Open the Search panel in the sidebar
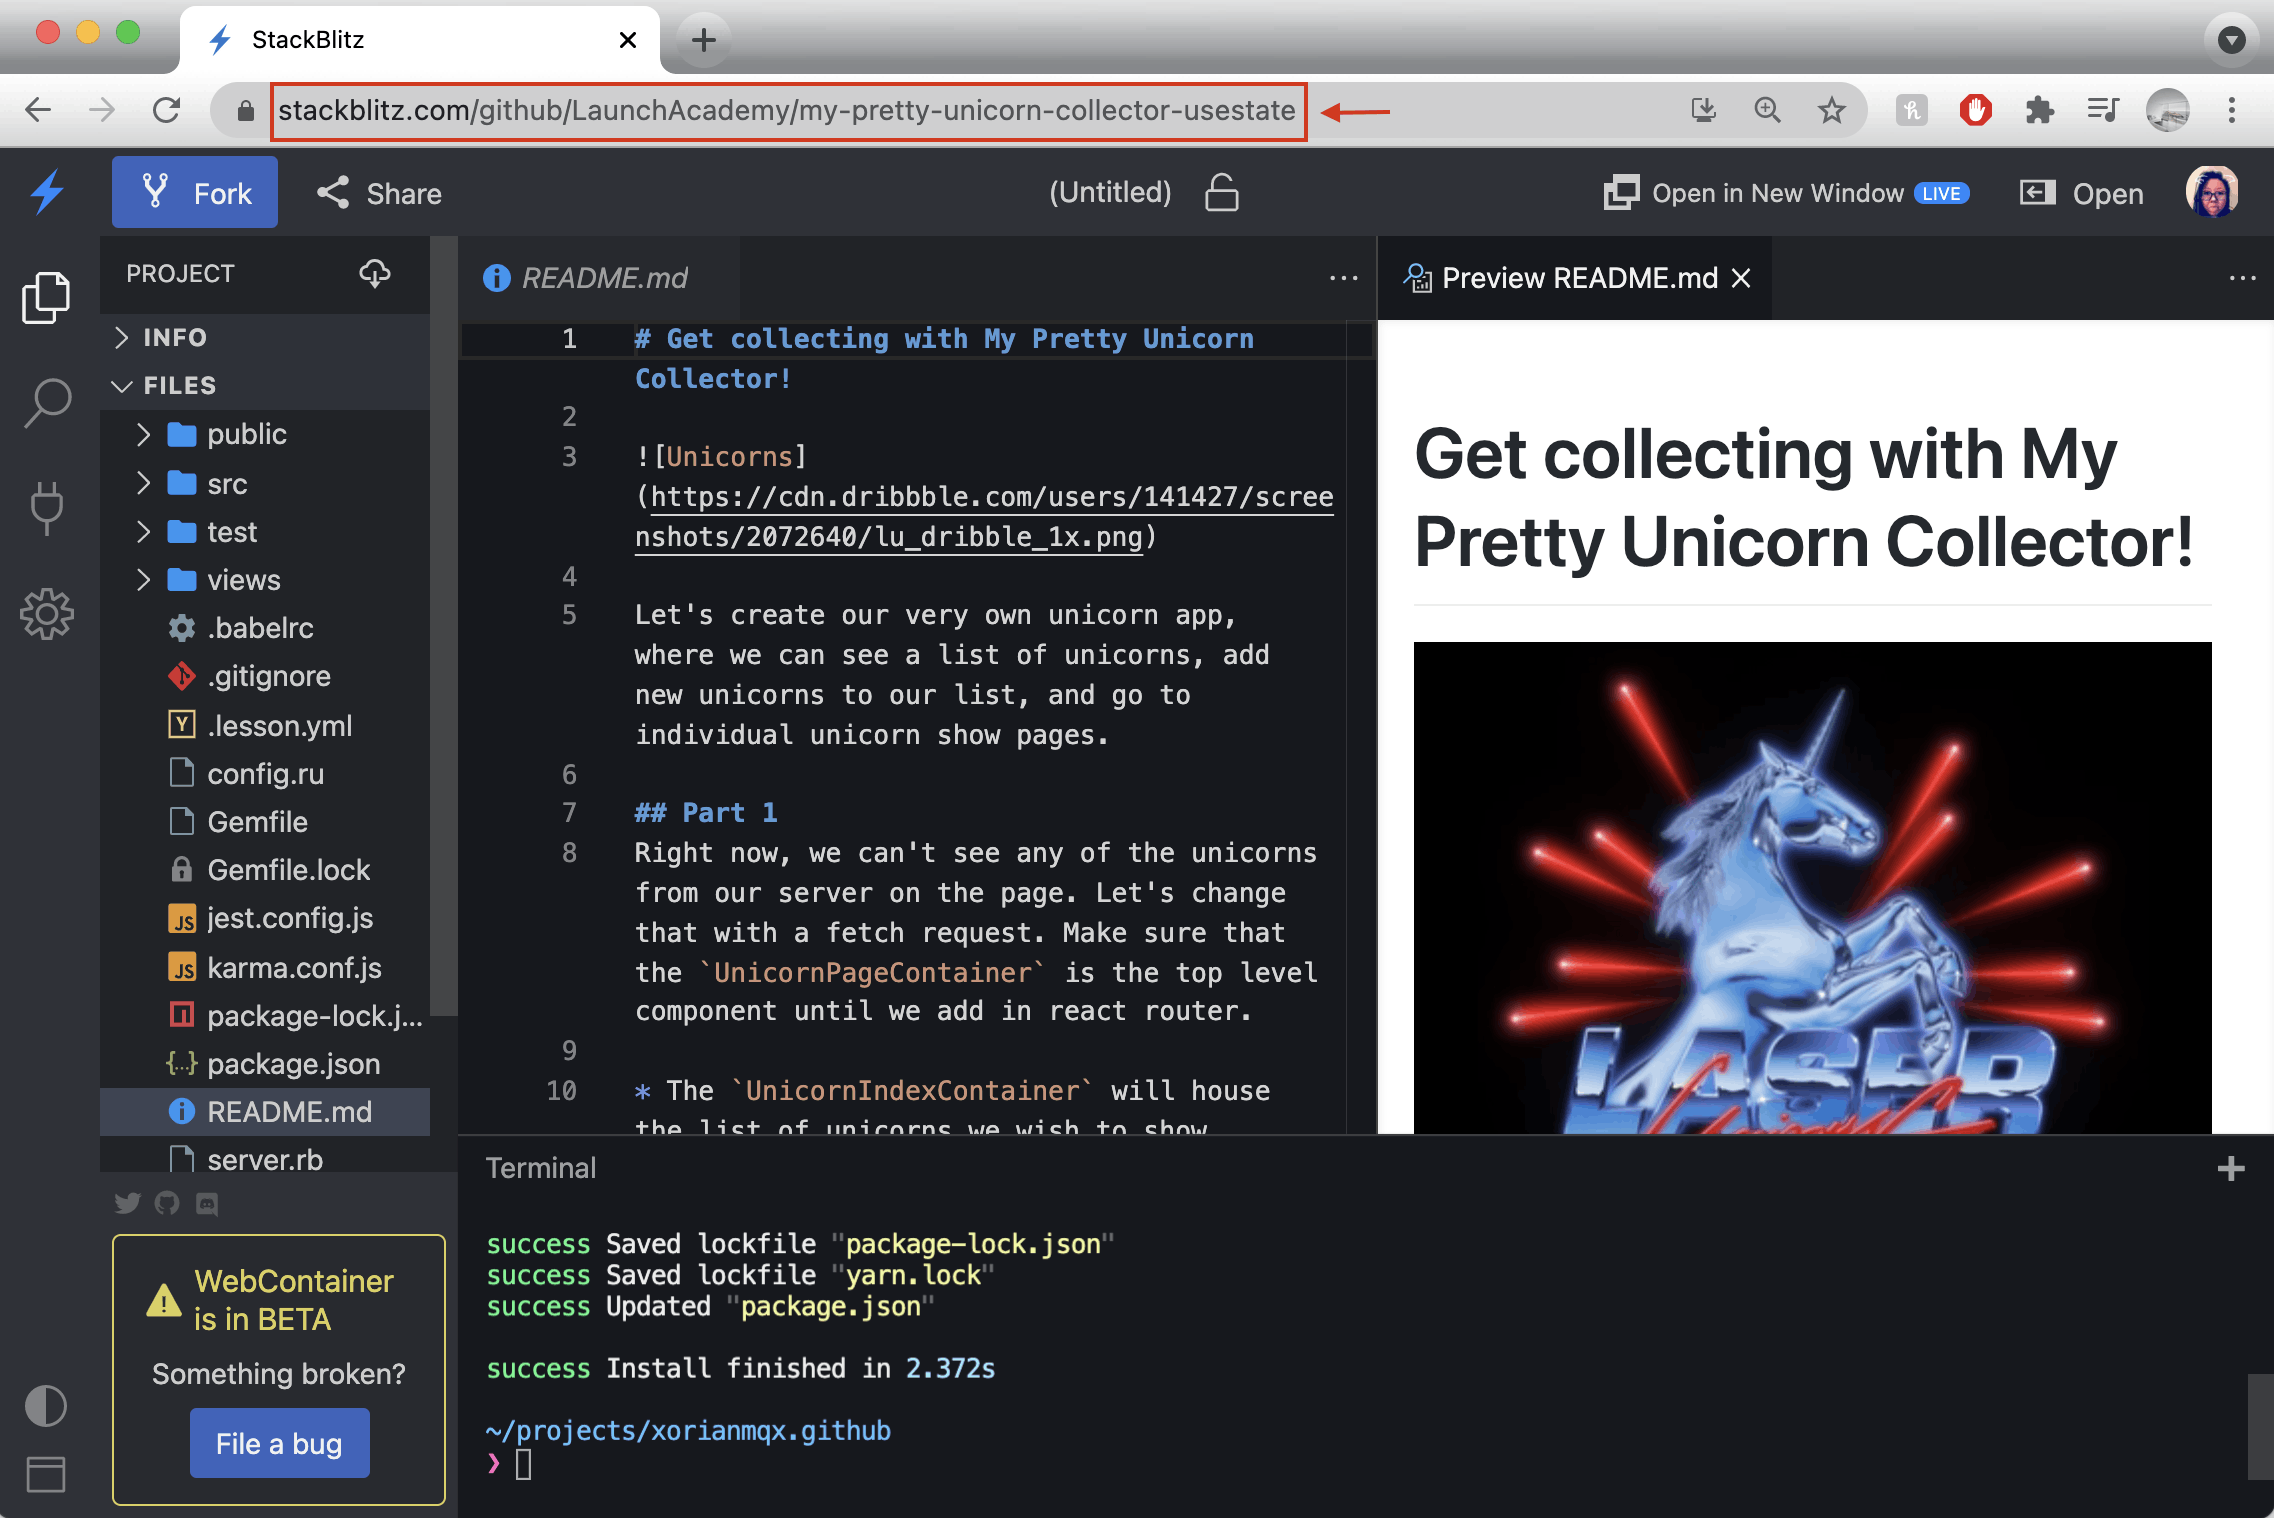This screenshot has width=2274, height=1518. click(46, 402)
